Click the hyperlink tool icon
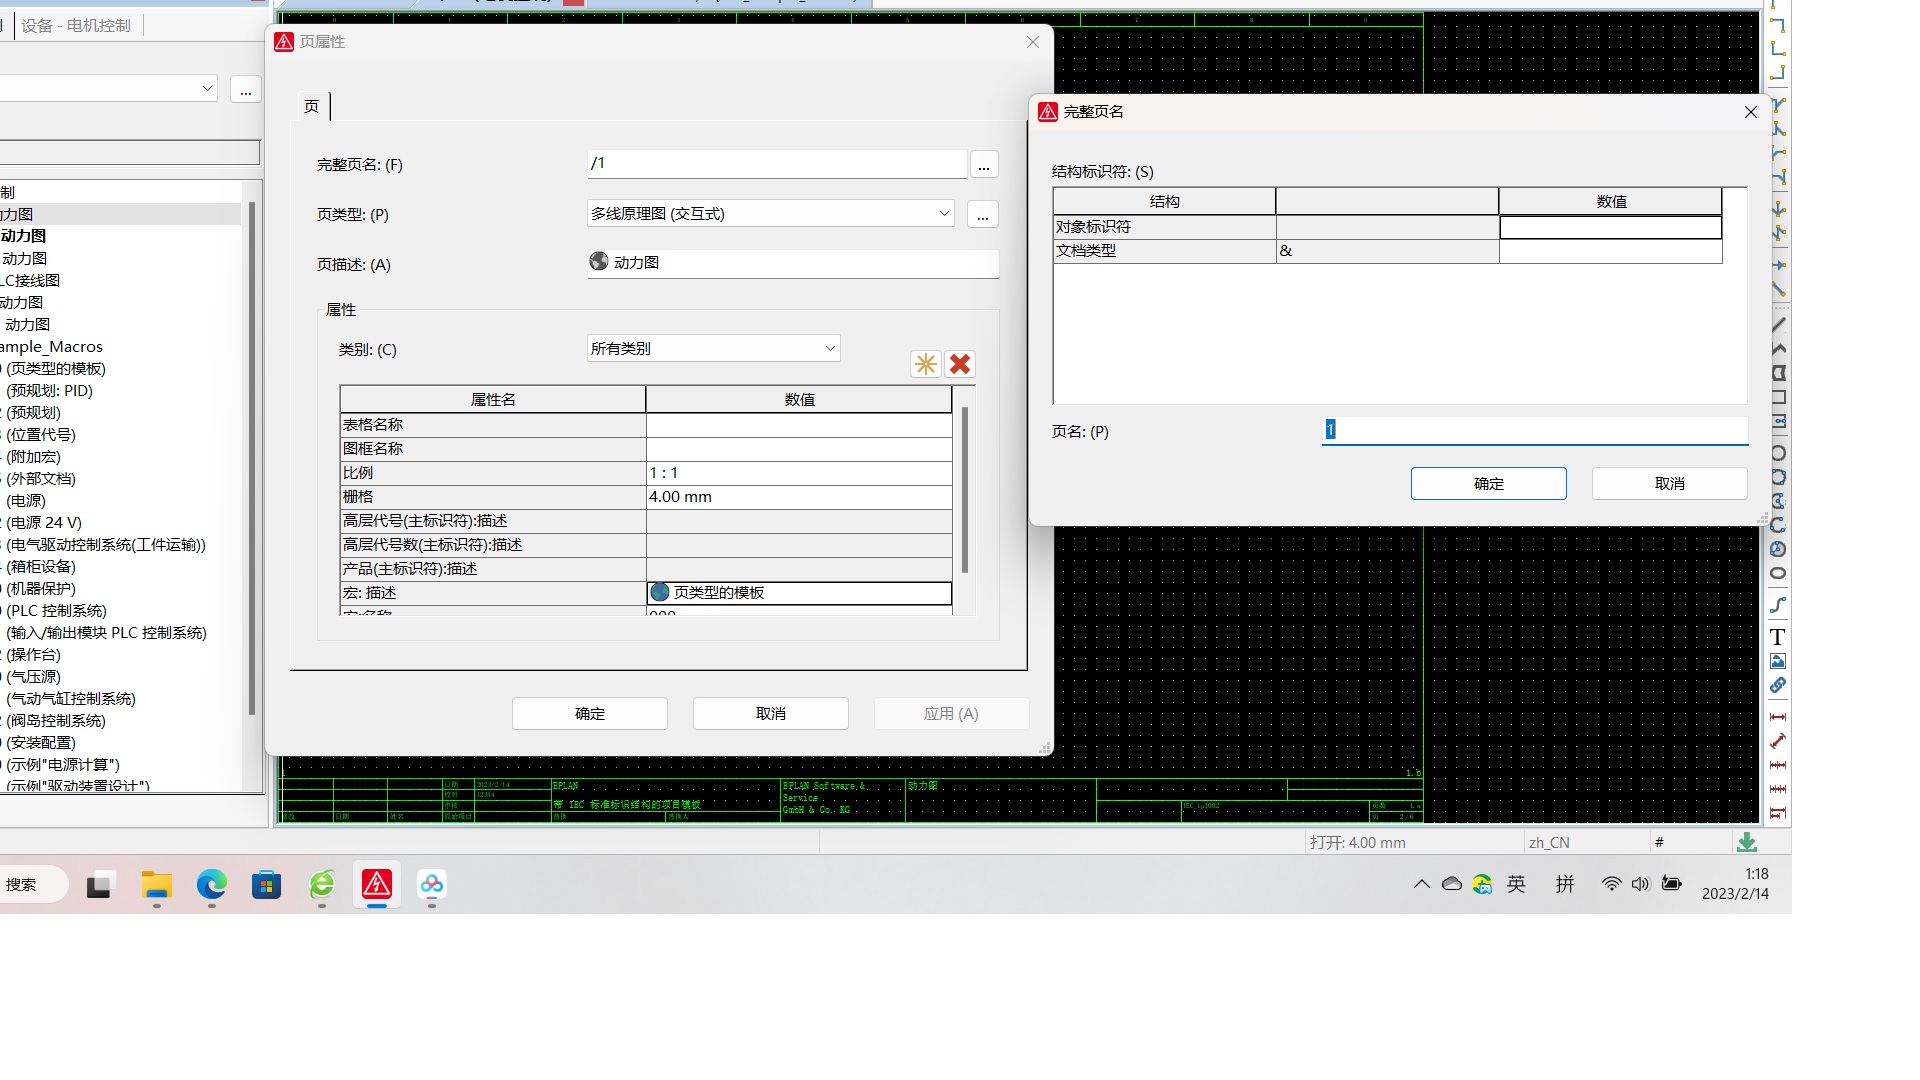Viewport: 1920px width, 1080px height. [x=1777, y=685]
